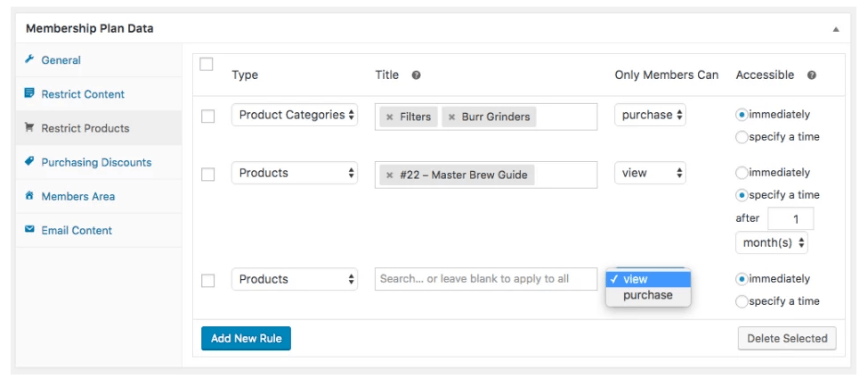Remove the Burr Grinders category tag

pyautogui.click(x=451, y=117)
